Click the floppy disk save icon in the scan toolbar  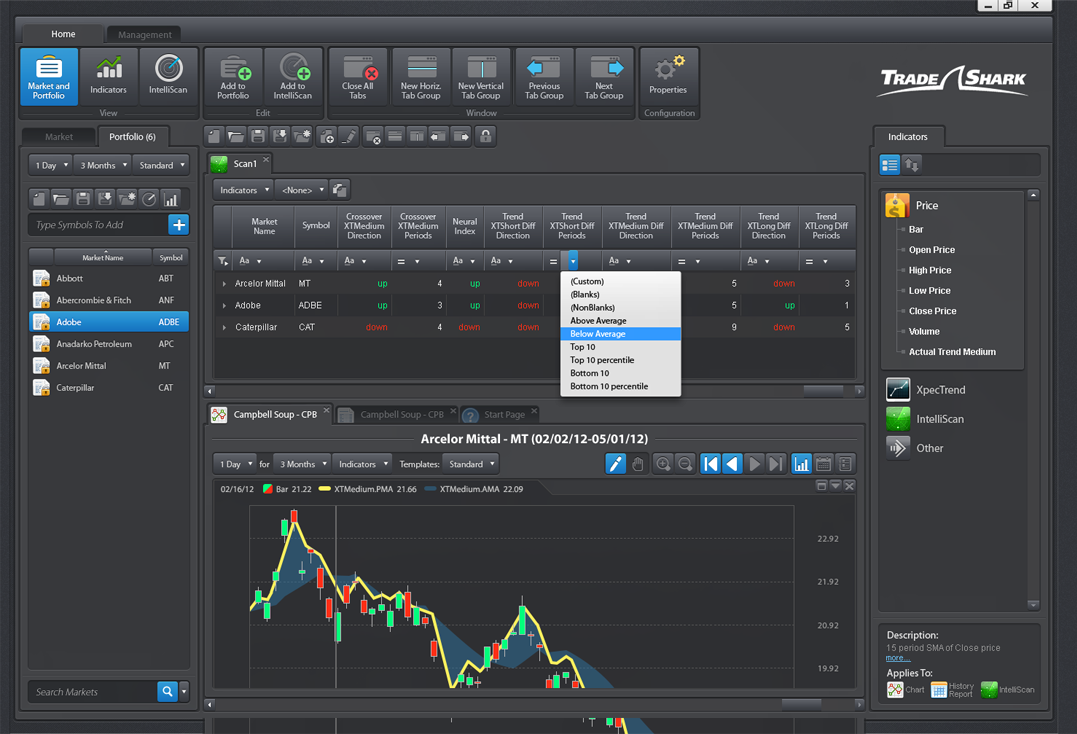258,137
